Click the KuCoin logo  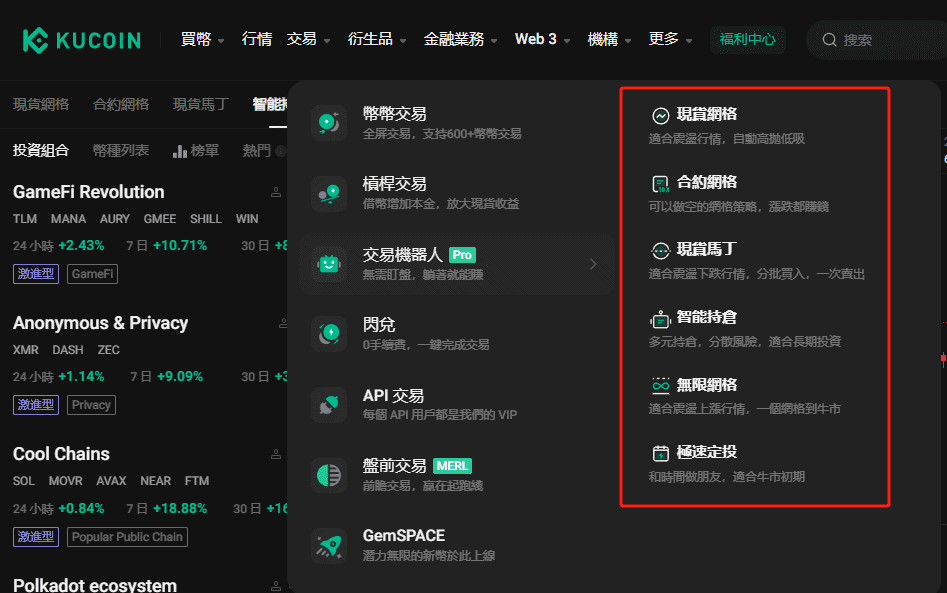(82, 40)
